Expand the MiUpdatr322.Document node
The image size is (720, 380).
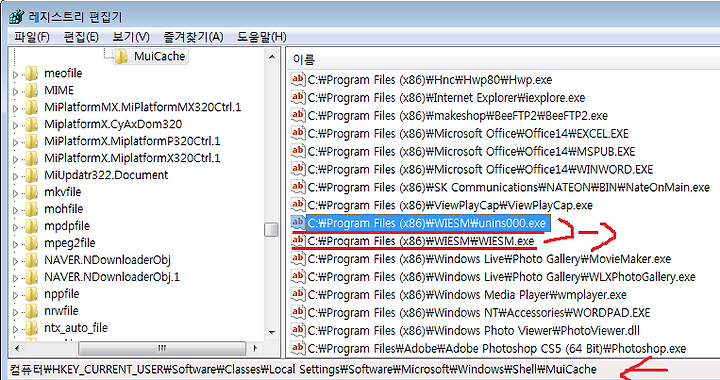15,176
